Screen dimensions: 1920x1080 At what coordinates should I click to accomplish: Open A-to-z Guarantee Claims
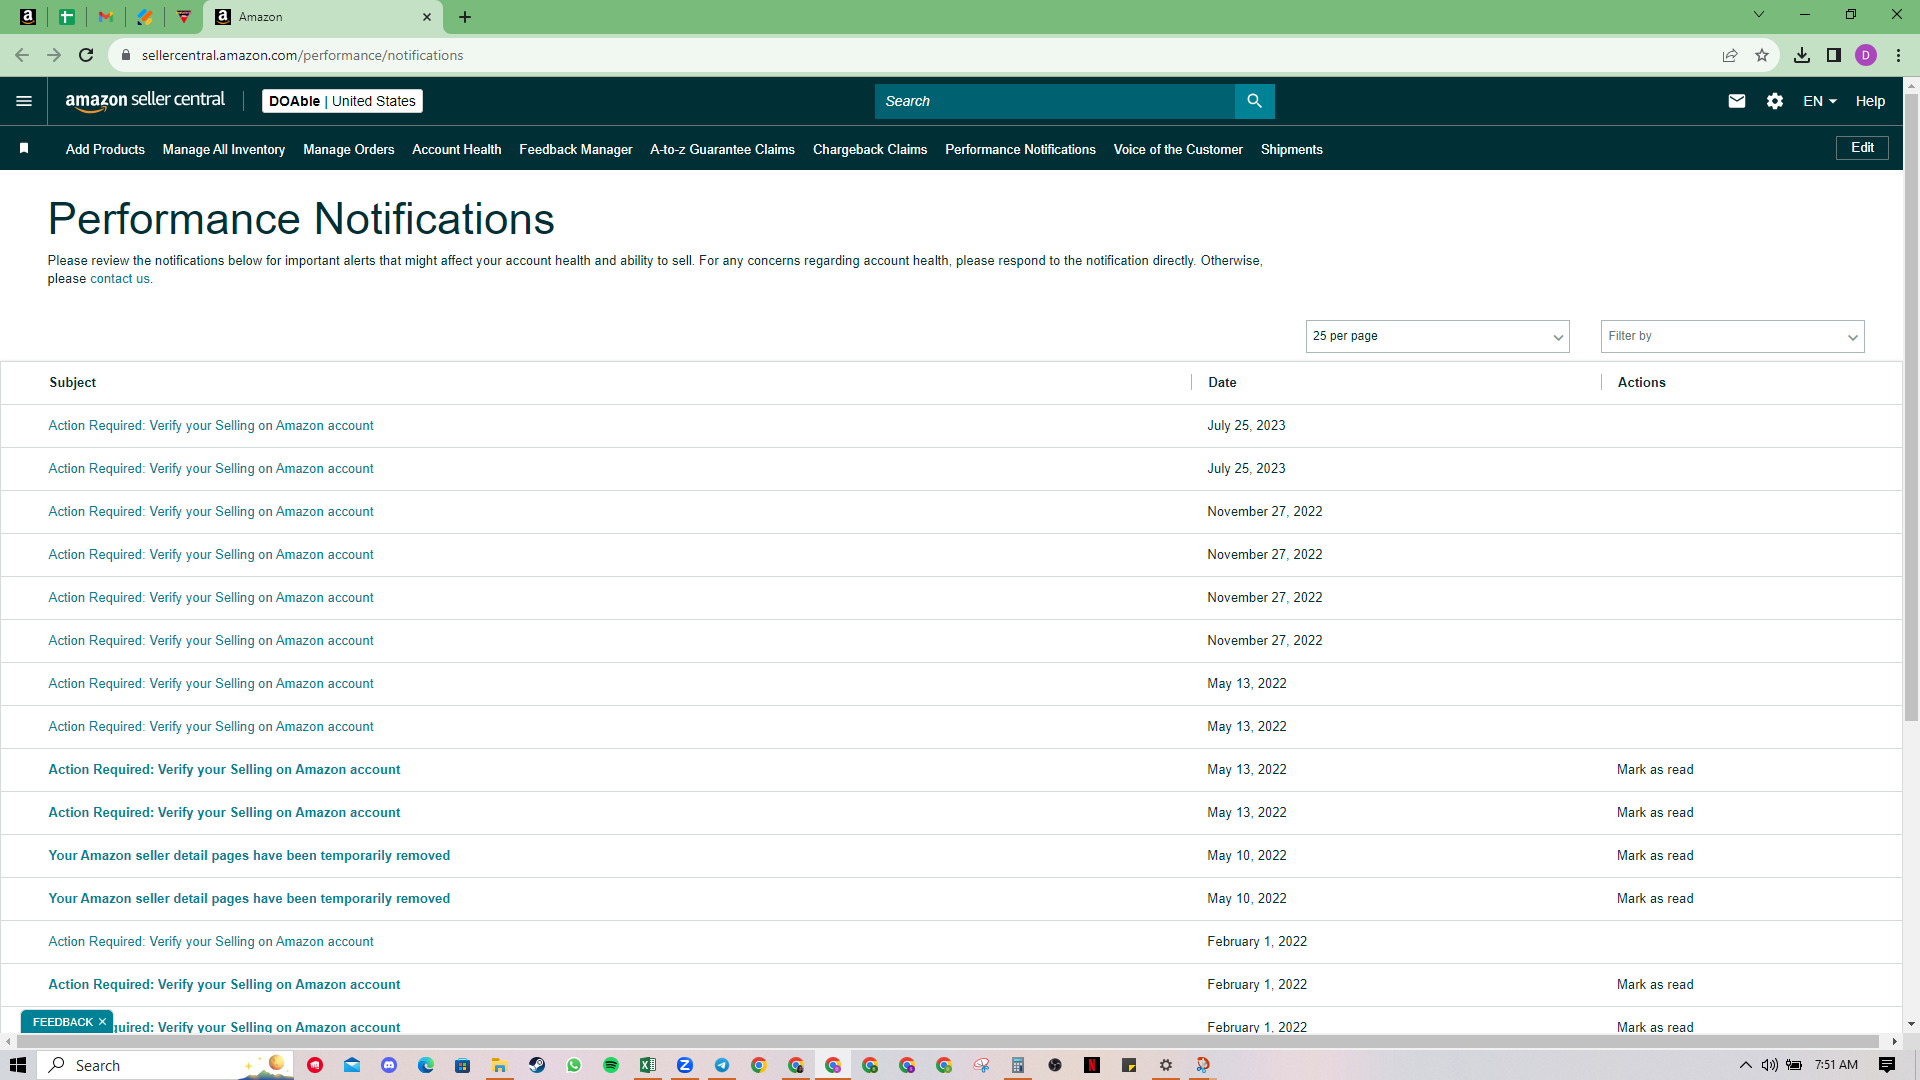(723, 149)
